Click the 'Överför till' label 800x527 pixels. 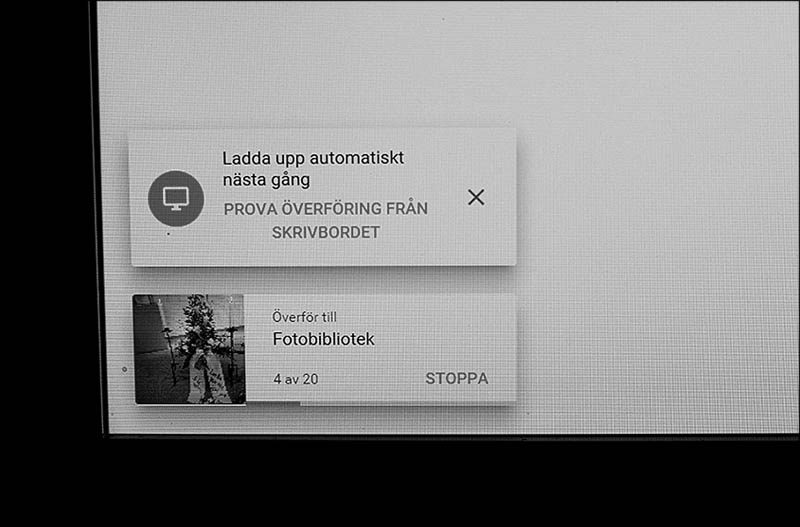coord(304,317)
